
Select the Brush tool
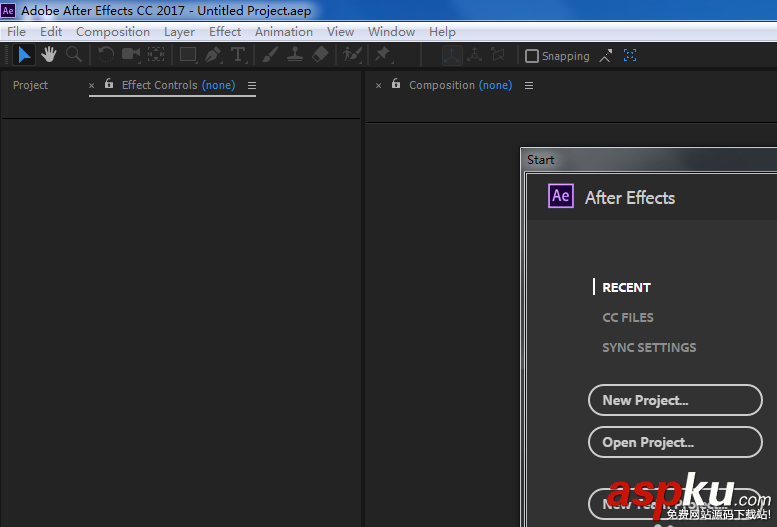(x=270, y=55)
